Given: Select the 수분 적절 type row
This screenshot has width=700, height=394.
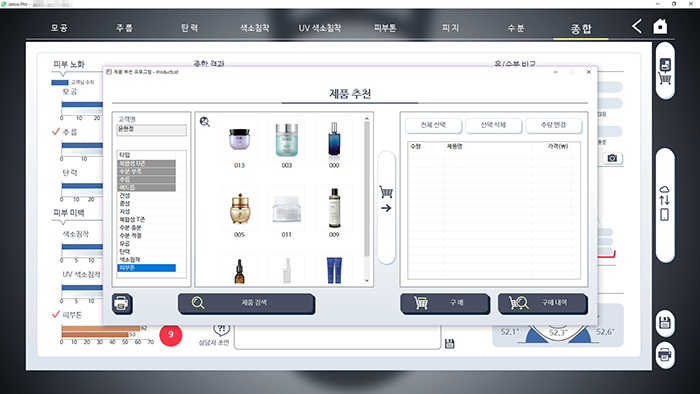Looking at the screenshot, I should point(146,236).
